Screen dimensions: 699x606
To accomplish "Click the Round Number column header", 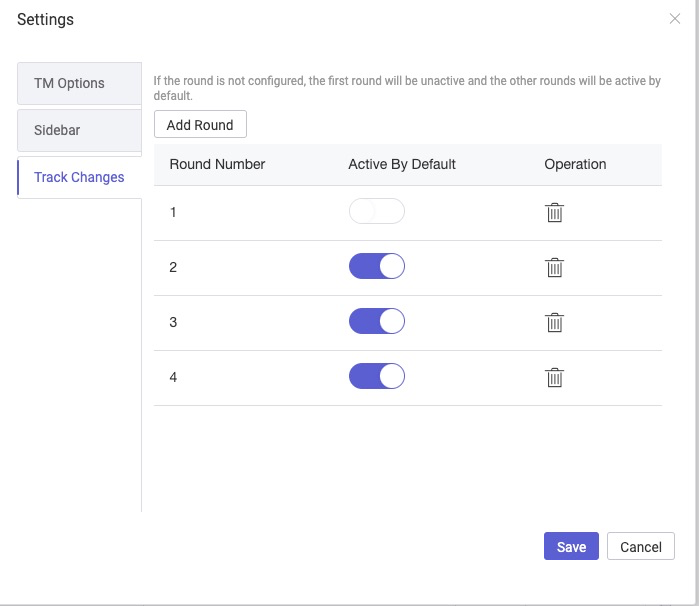I will pyautogui.click(x=217, y=164).
